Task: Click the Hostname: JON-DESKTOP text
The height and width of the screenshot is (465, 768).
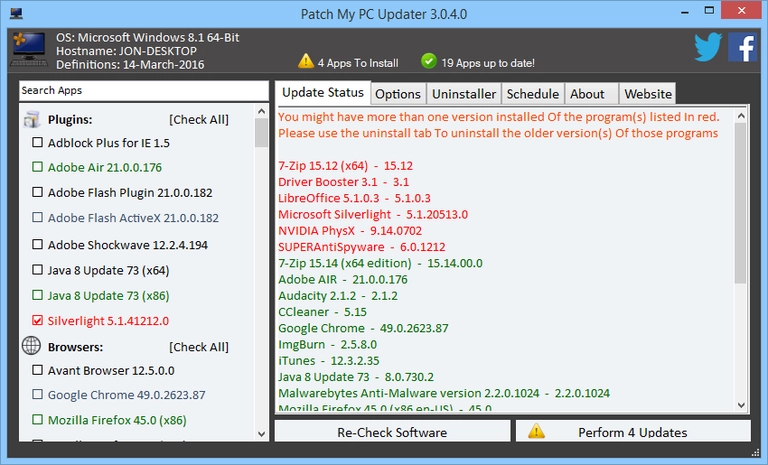Action: (126, 51)
